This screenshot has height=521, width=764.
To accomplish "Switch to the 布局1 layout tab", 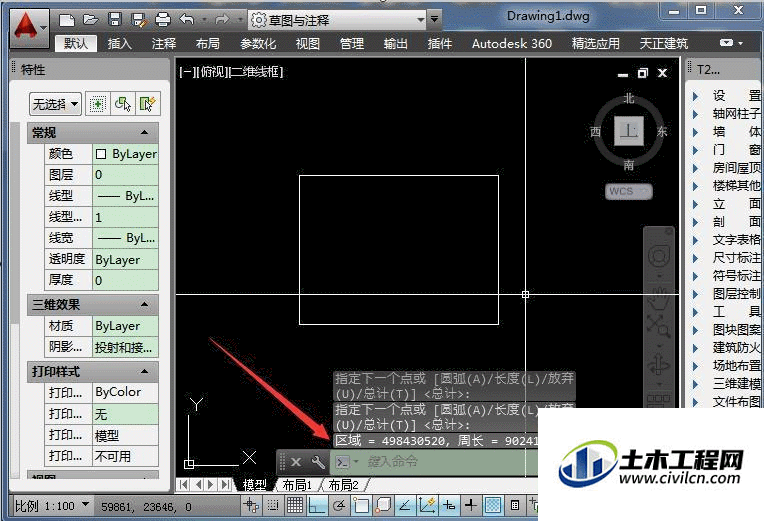I will pyautogui.click(x=296, y=484).
